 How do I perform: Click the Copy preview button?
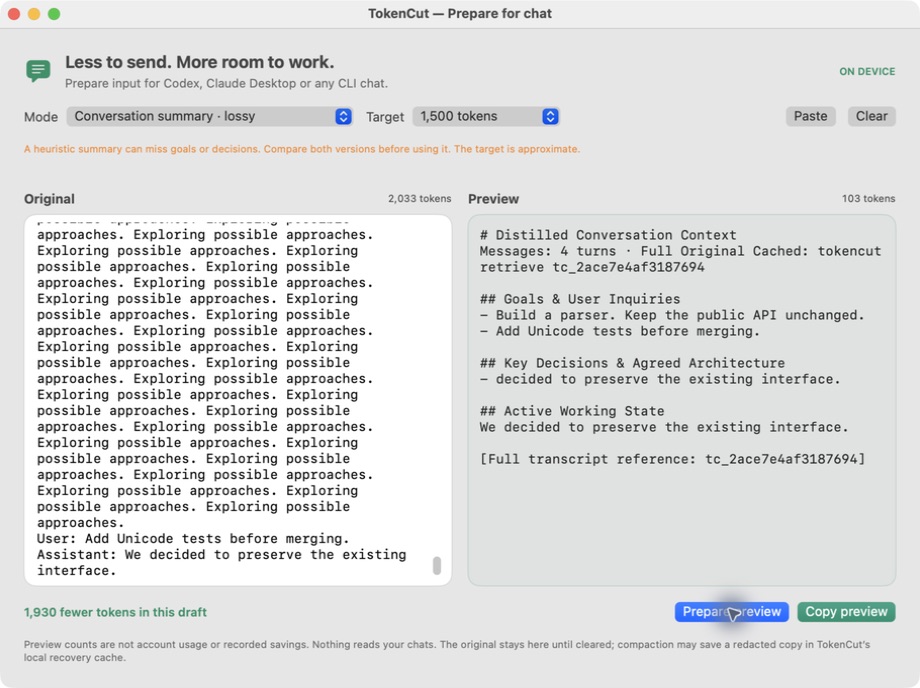click(x=846, y=612)
